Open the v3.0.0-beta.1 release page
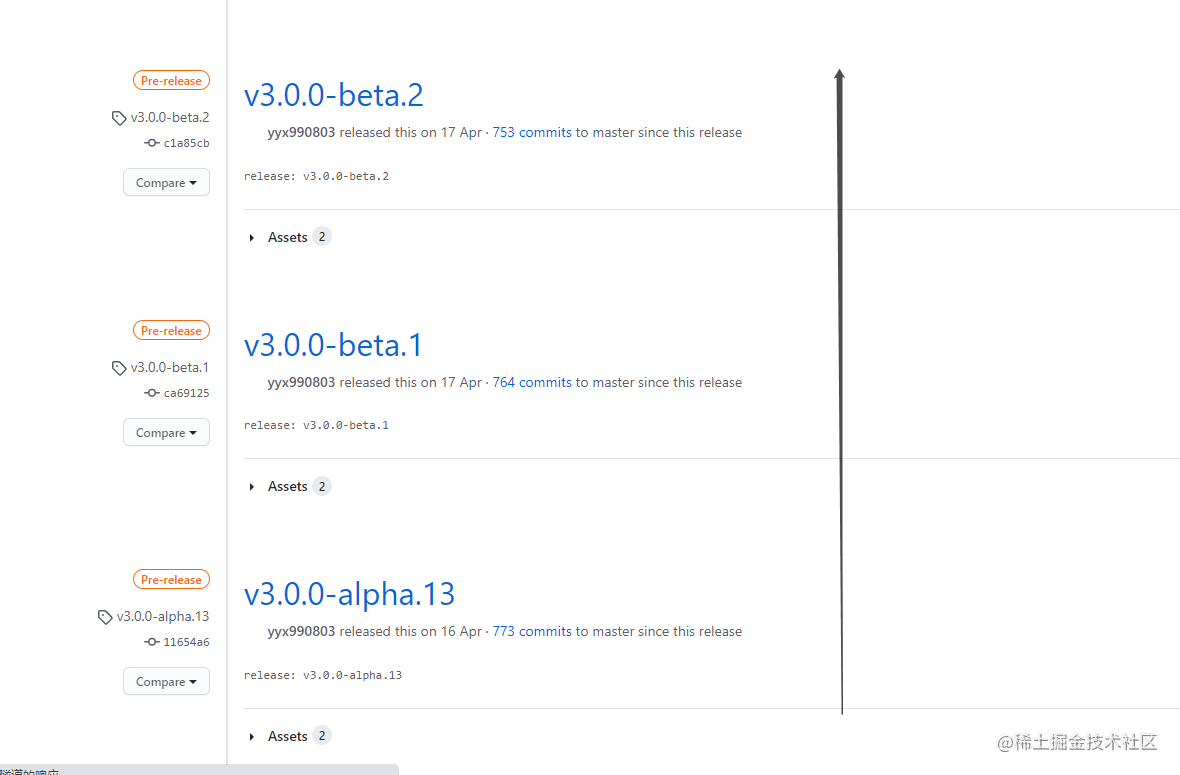This screenshot has height=775, width=1180. point(334,344)
